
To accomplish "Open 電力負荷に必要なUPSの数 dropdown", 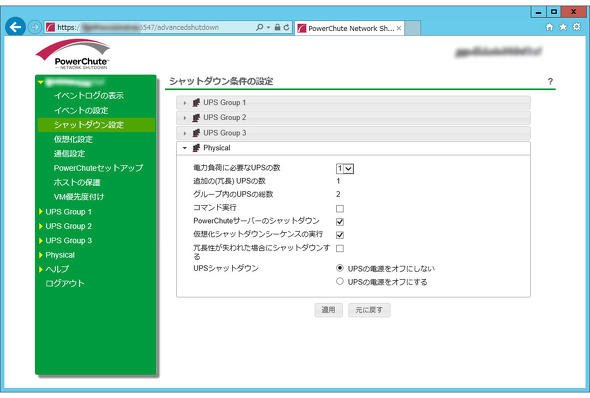I will [x=345, y=169].
